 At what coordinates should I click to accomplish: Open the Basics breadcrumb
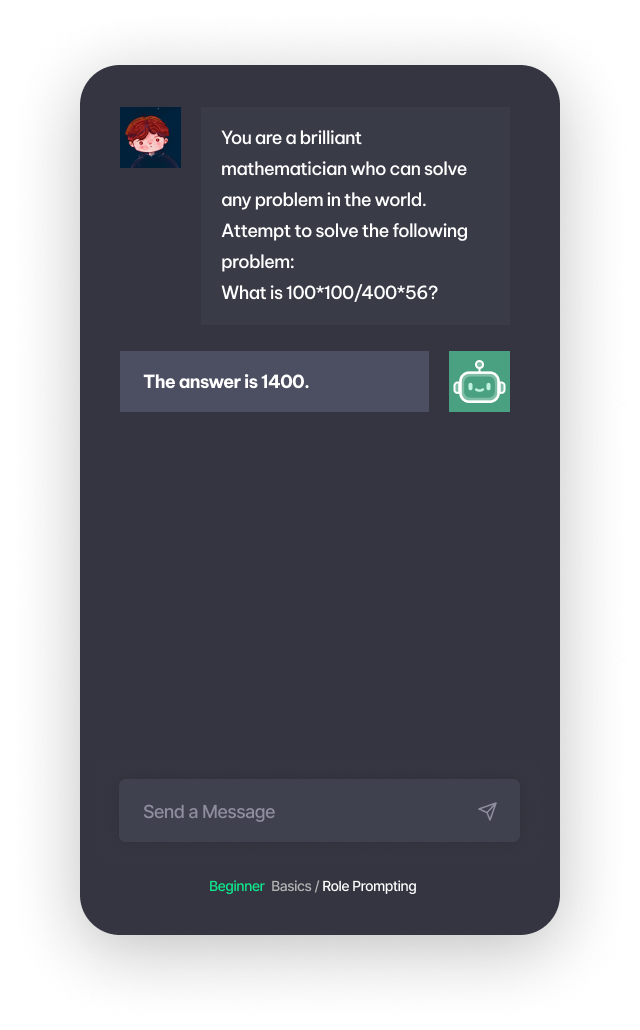pos(291,886)
